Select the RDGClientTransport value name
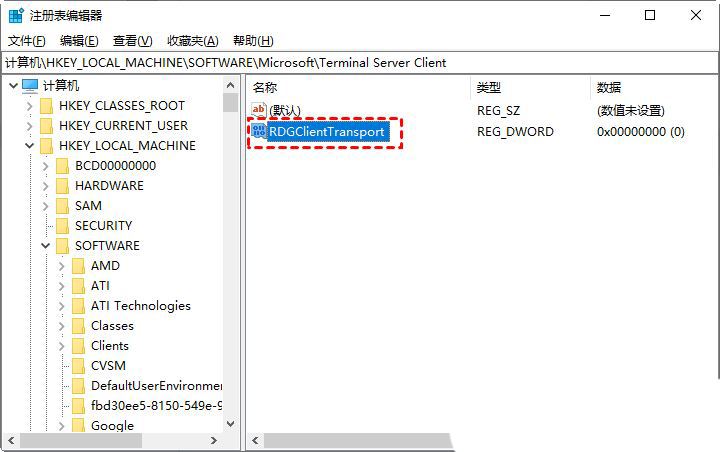720x452 pixels. (x=327, y=132)
